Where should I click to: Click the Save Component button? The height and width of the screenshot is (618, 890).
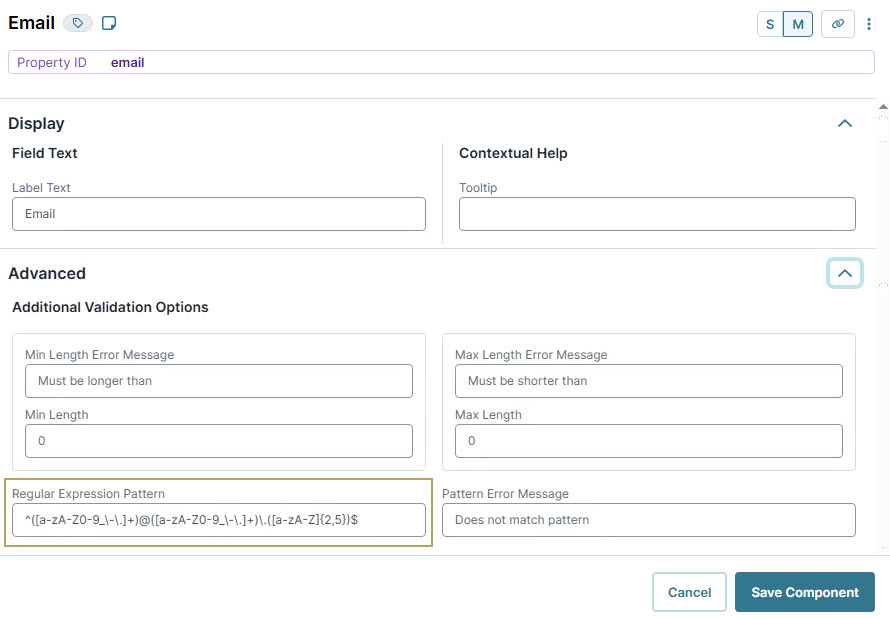pos(805,592)
